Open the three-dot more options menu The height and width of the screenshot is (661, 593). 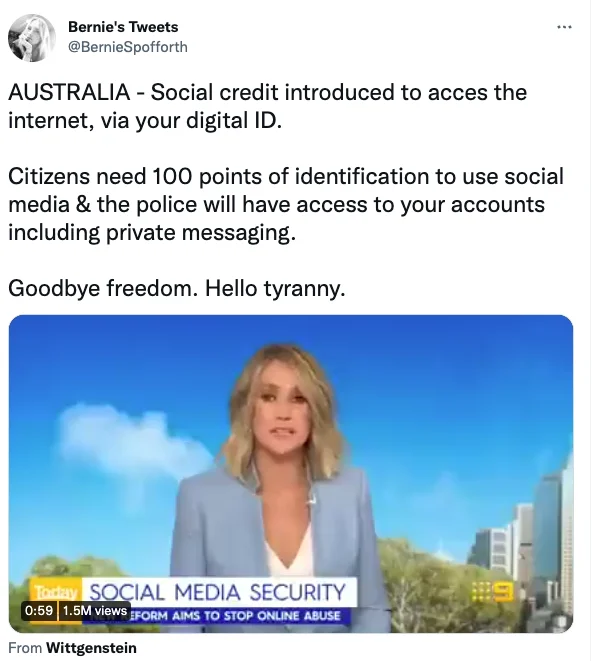point(564,27)
